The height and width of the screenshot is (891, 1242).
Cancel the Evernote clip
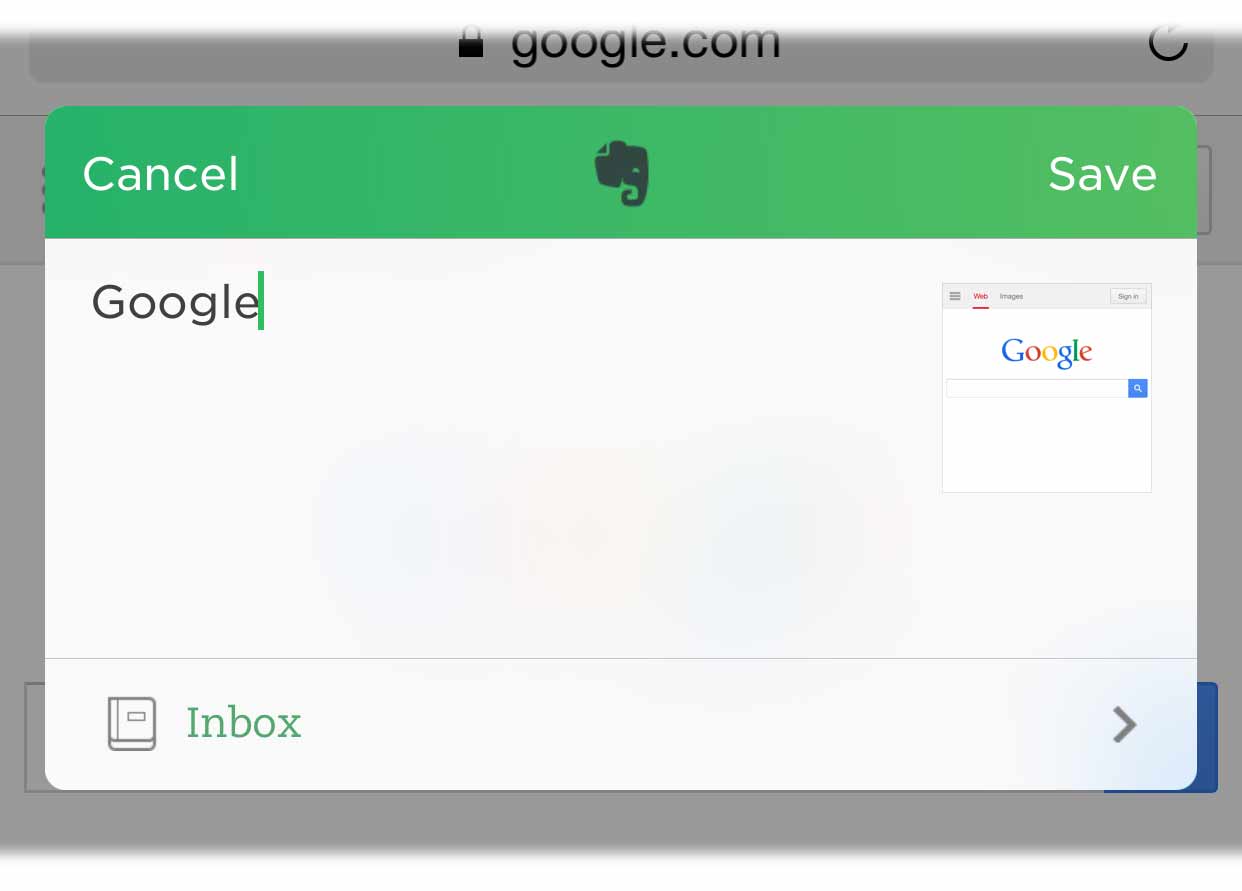point(160,174)
